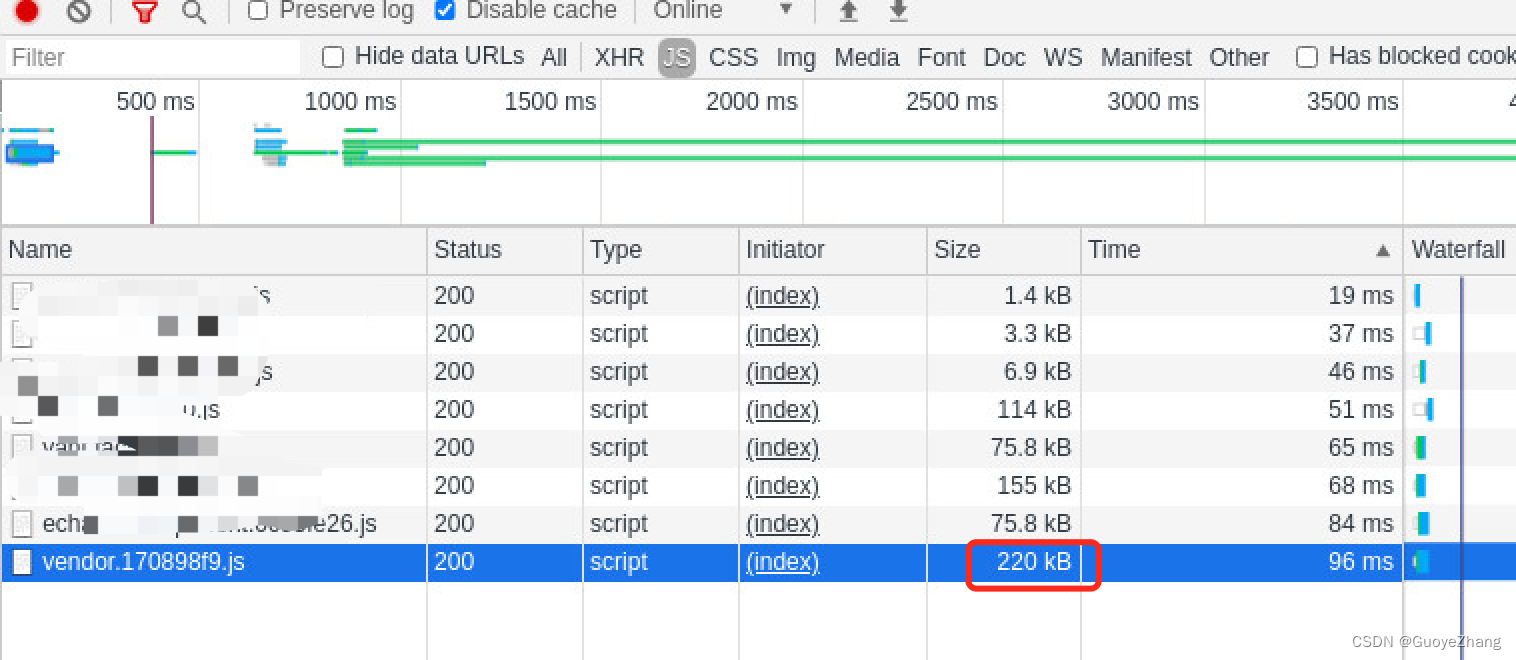
Task: Enable Has blocked cookies checkbox
Action: coord(1306,57)
